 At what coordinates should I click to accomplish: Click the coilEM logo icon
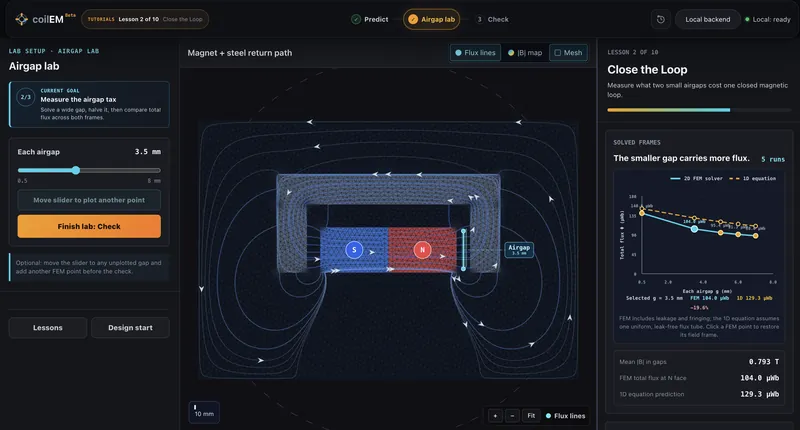coord(21,19)
